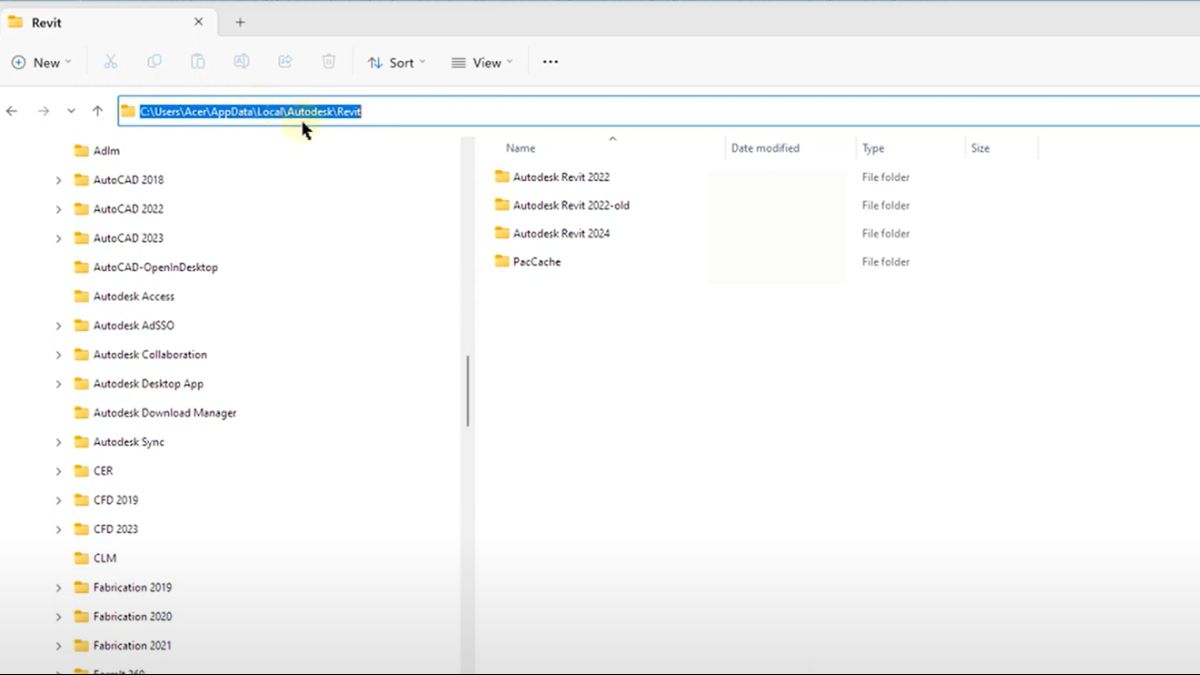Click the CER folder icon

pos(82,471)
